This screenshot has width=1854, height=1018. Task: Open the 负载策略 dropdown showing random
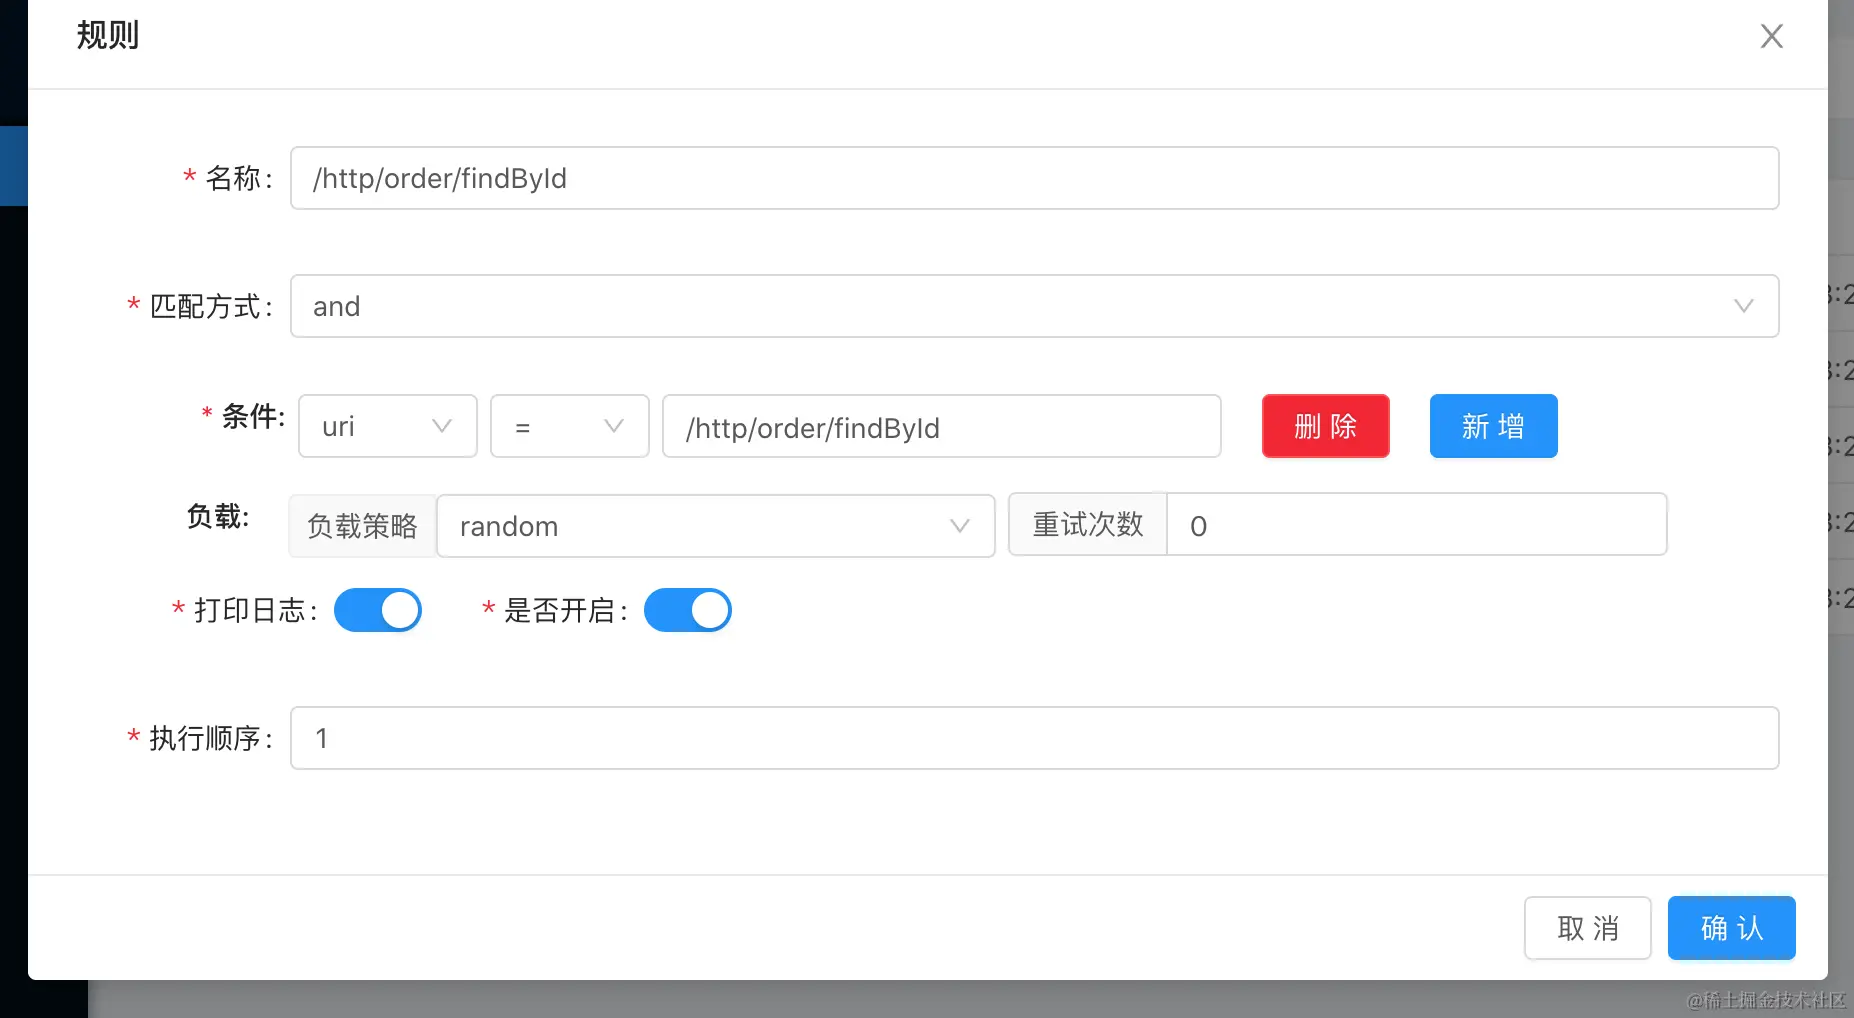pyautogui.click(x=715, y=526)
